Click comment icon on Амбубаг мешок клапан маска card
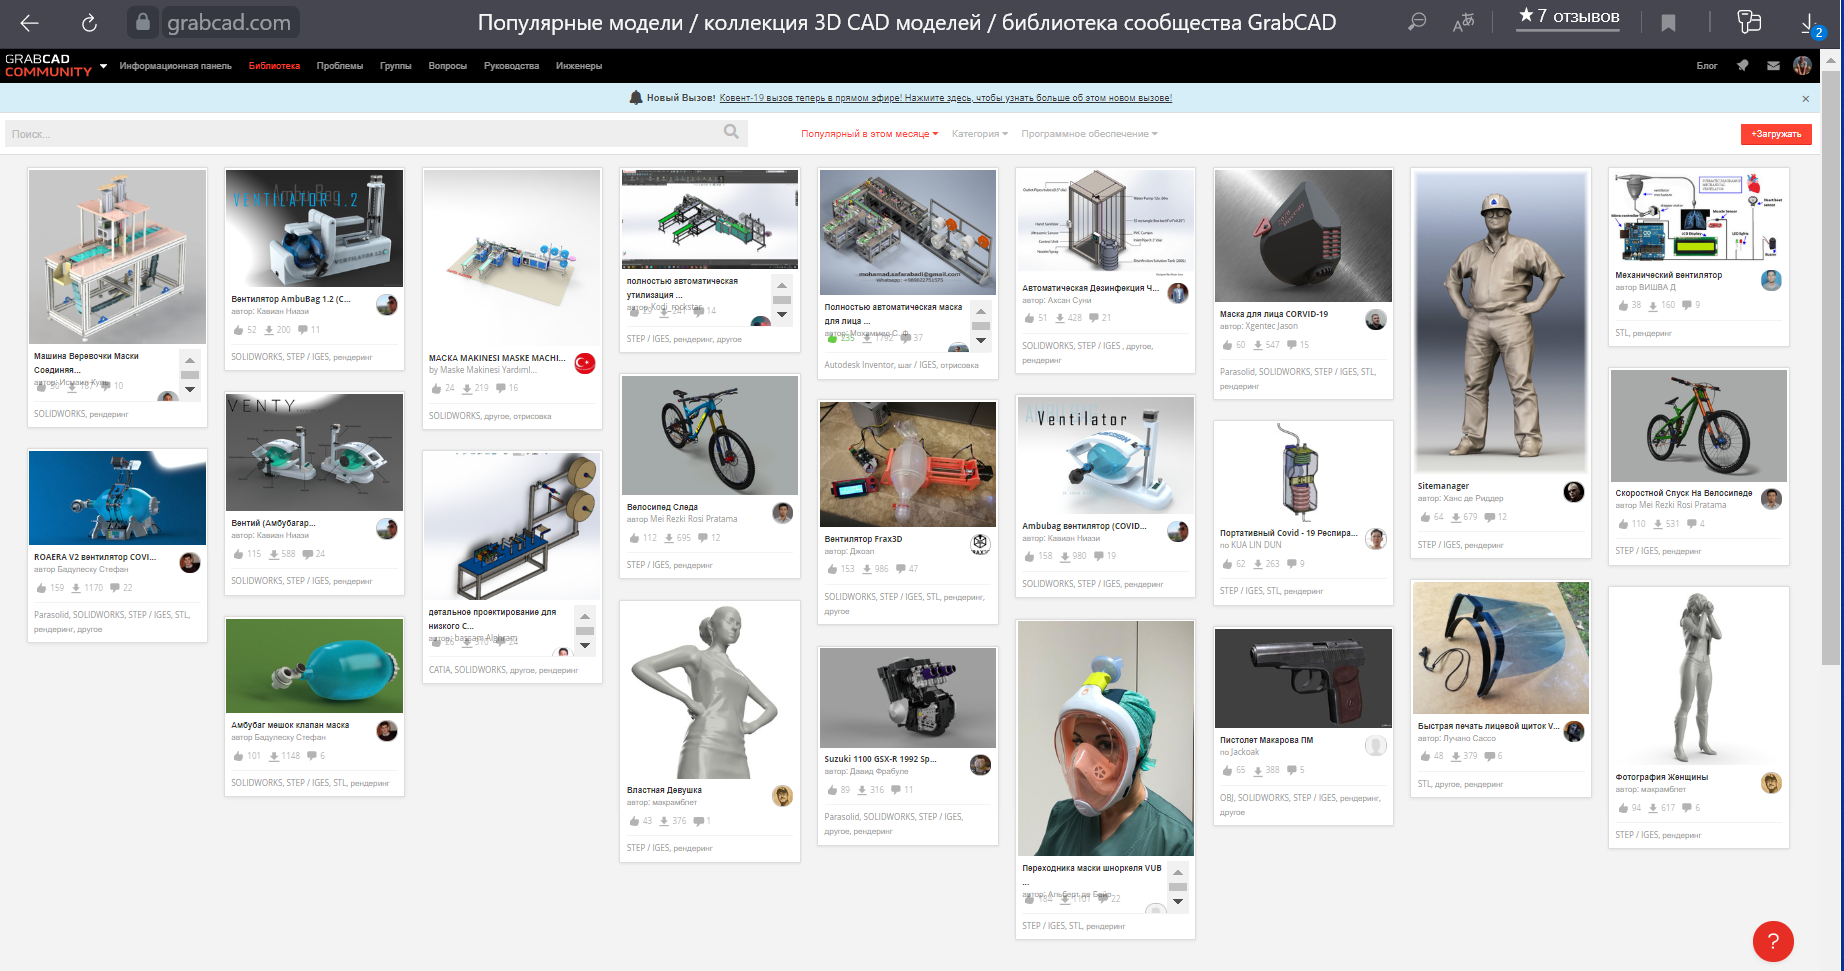 point(312,756)
